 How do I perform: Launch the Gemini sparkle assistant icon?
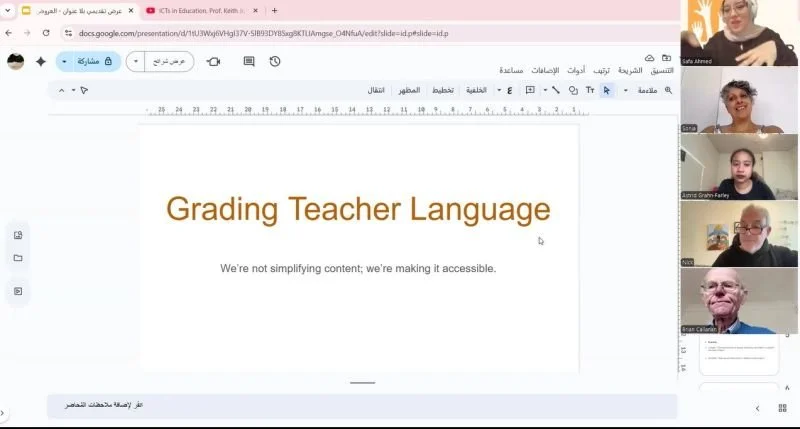pyautogui.click(x=41, y=61)
